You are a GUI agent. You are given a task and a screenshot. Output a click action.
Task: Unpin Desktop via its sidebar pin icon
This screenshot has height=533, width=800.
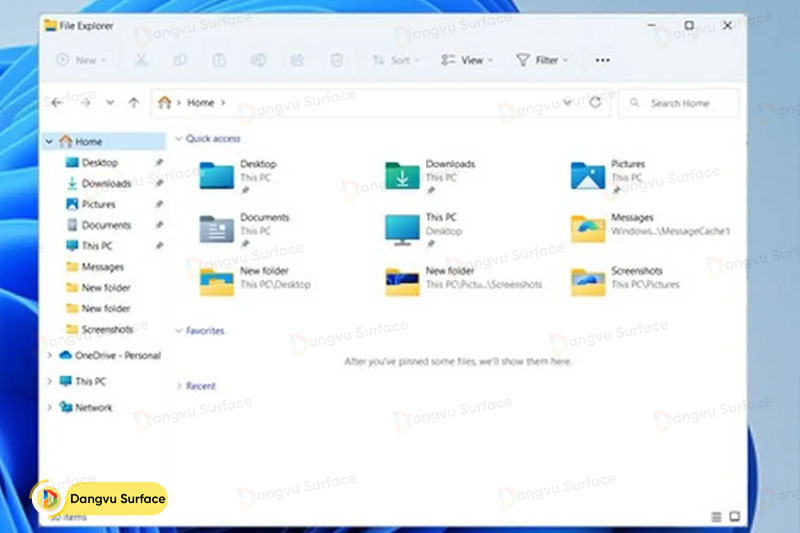pos(159,163)
